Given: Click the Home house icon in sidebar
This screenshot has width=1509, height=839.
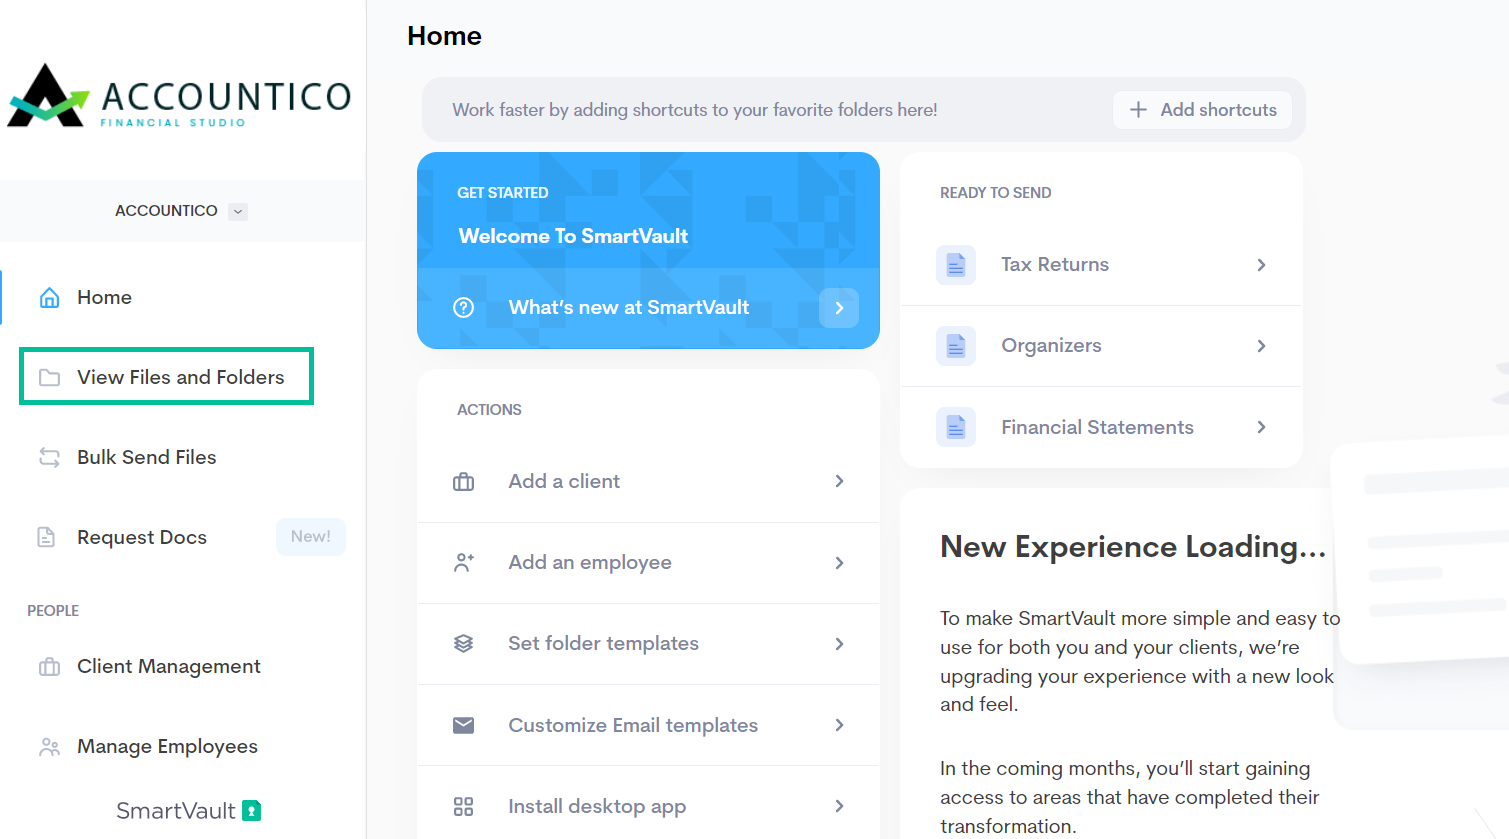Looking at the screenshot, I should click(49, 298).
